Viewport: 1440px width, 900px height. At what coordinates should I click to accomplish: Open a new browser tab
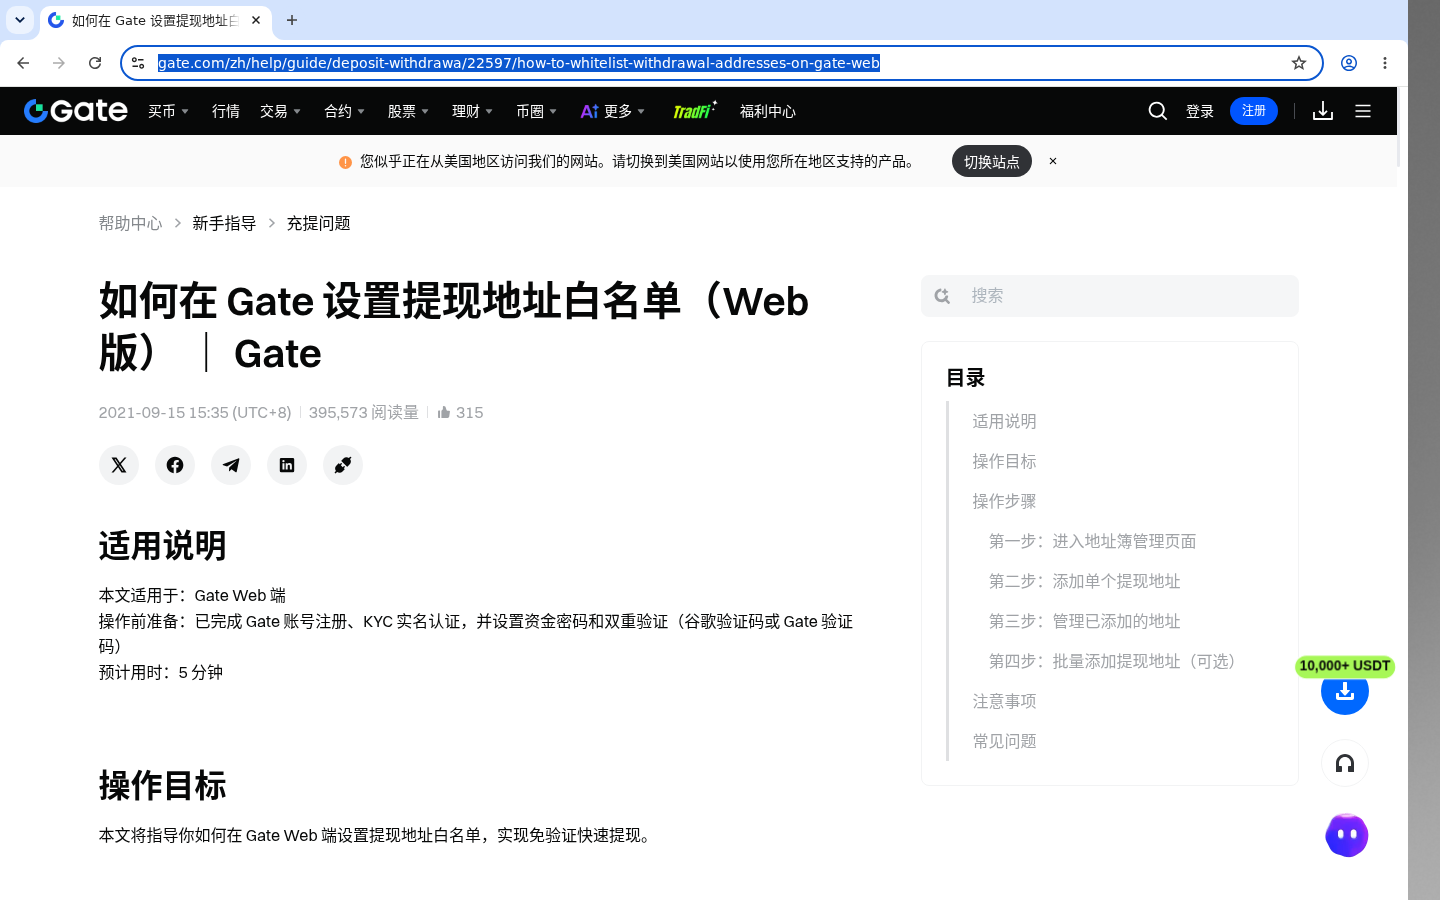click(x=292, y=20)
